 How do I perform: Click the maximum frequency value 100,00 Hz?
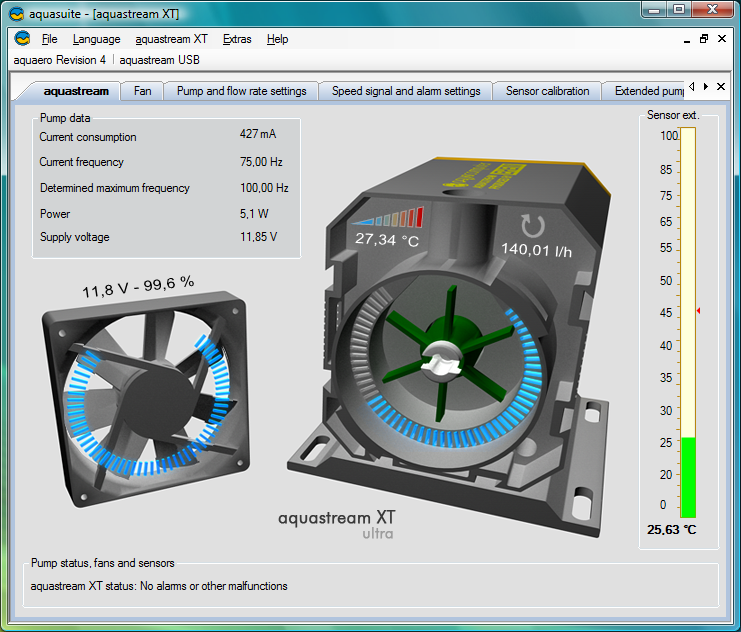264,188
